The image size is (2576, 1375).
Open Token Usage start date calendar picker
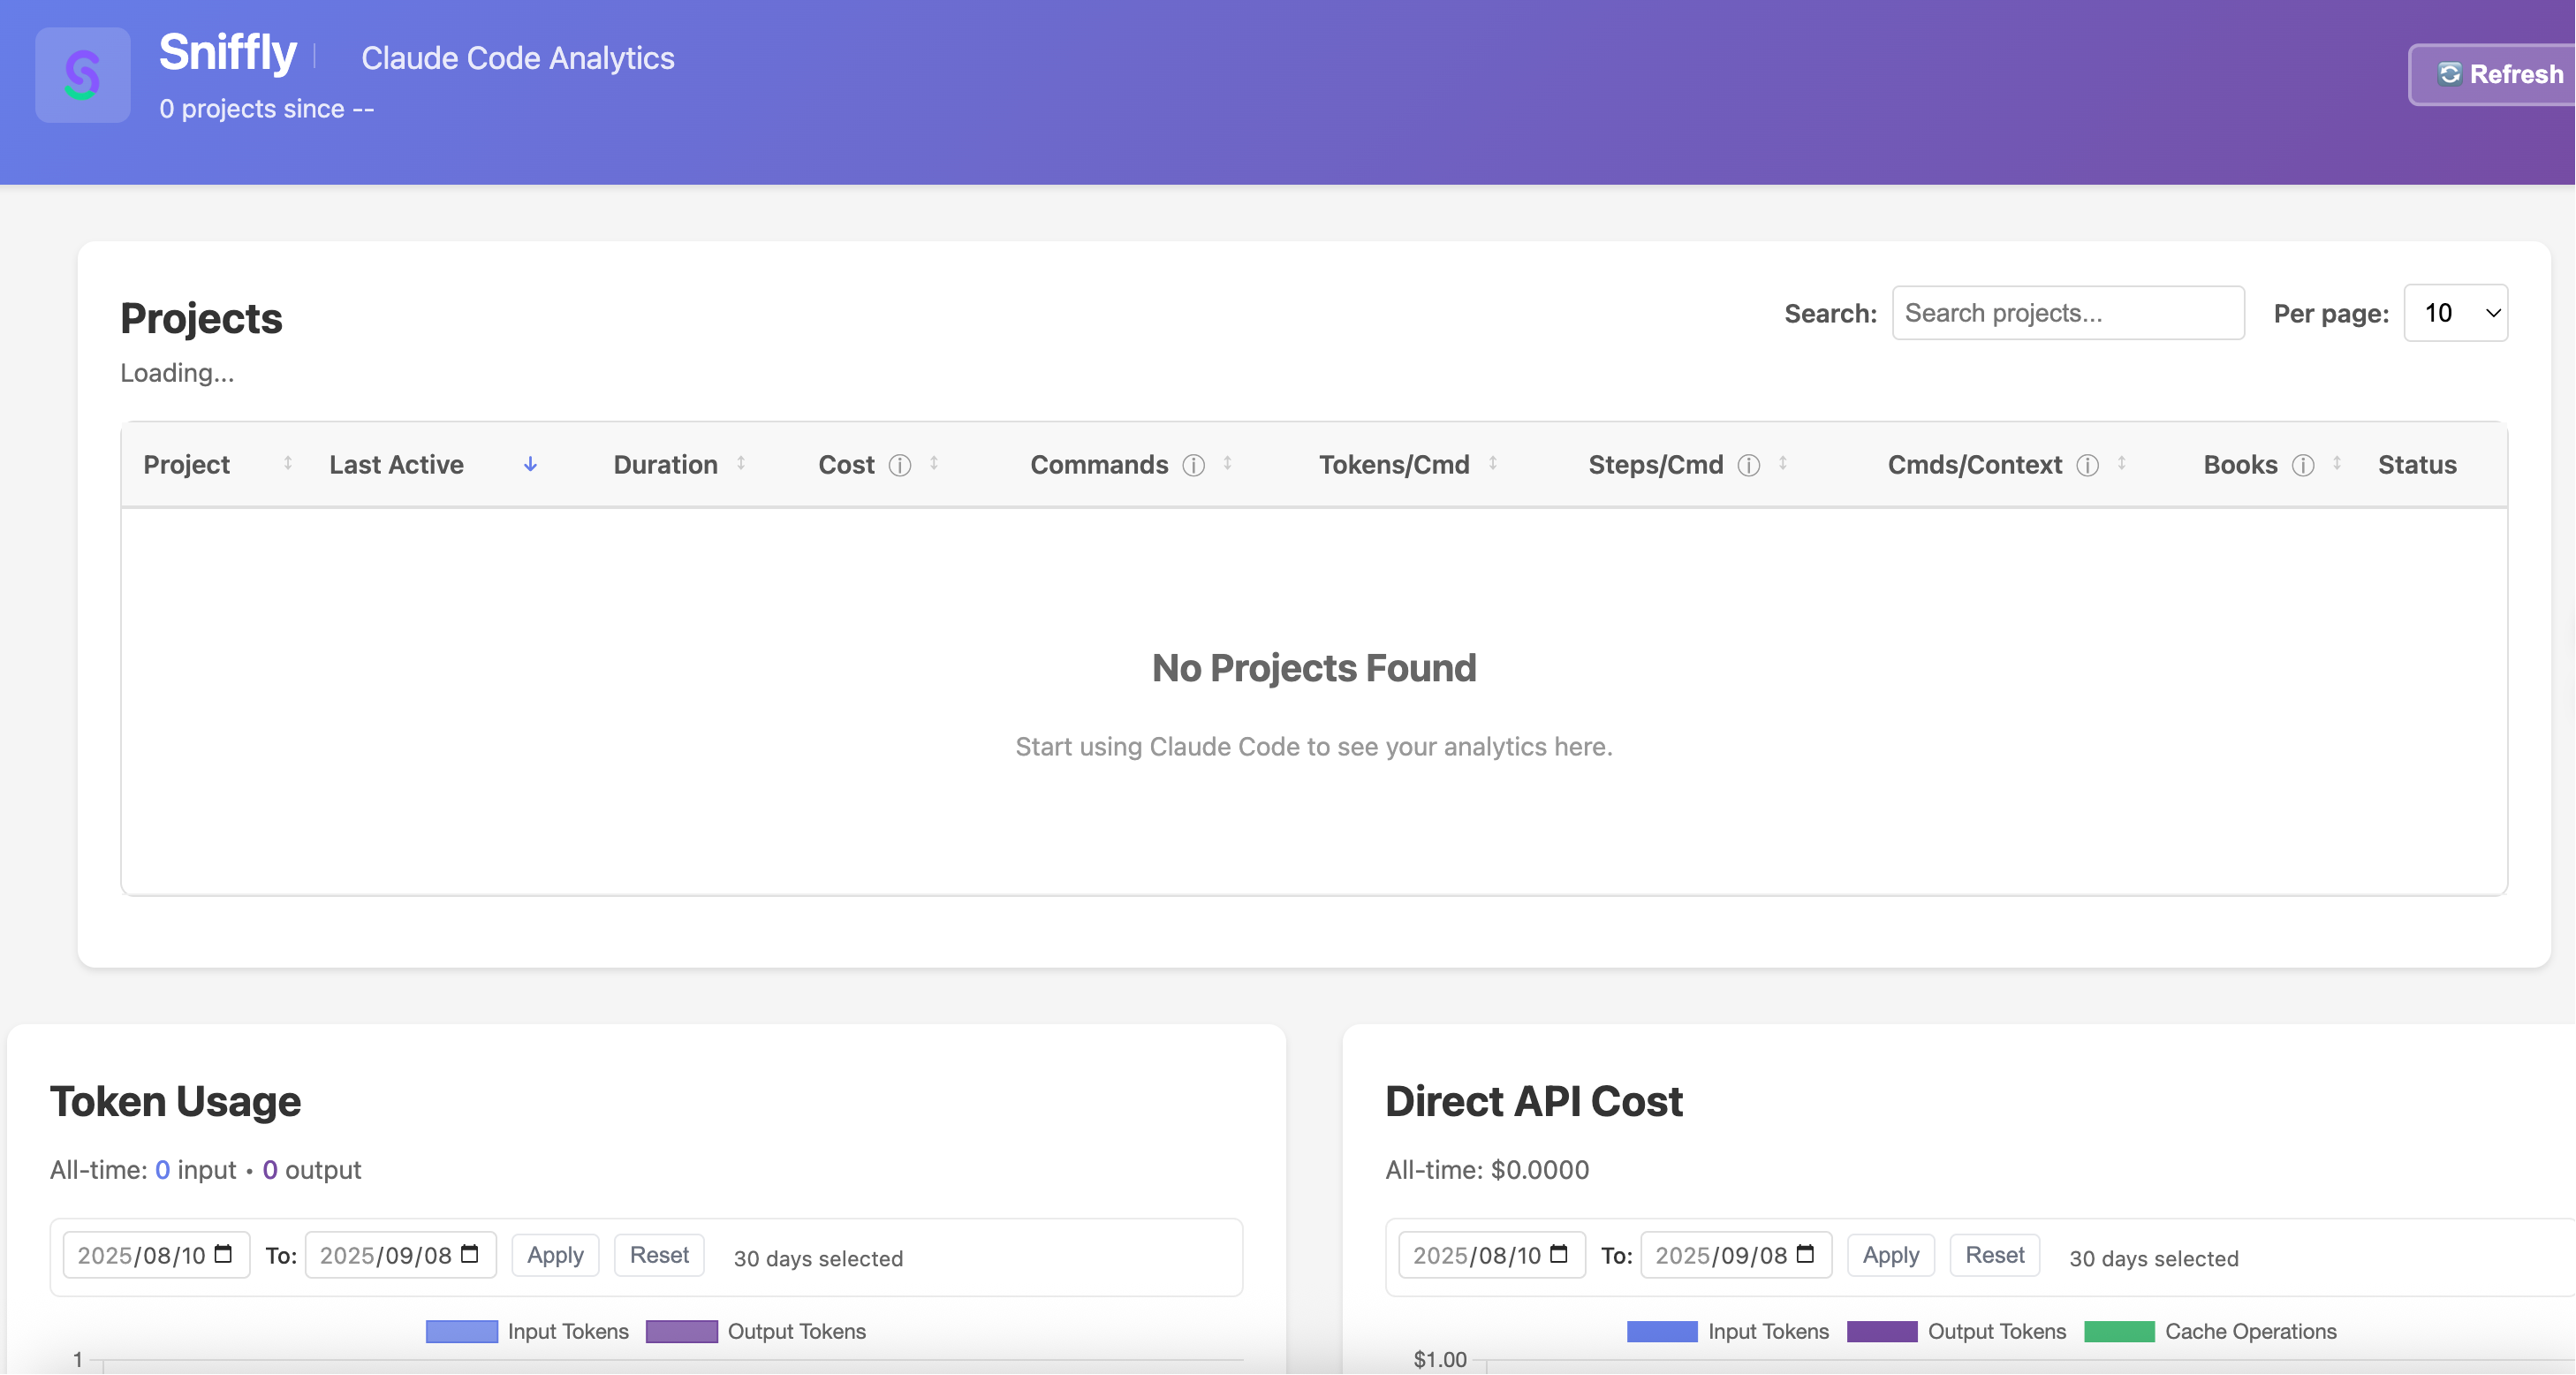coord(224,1254)
